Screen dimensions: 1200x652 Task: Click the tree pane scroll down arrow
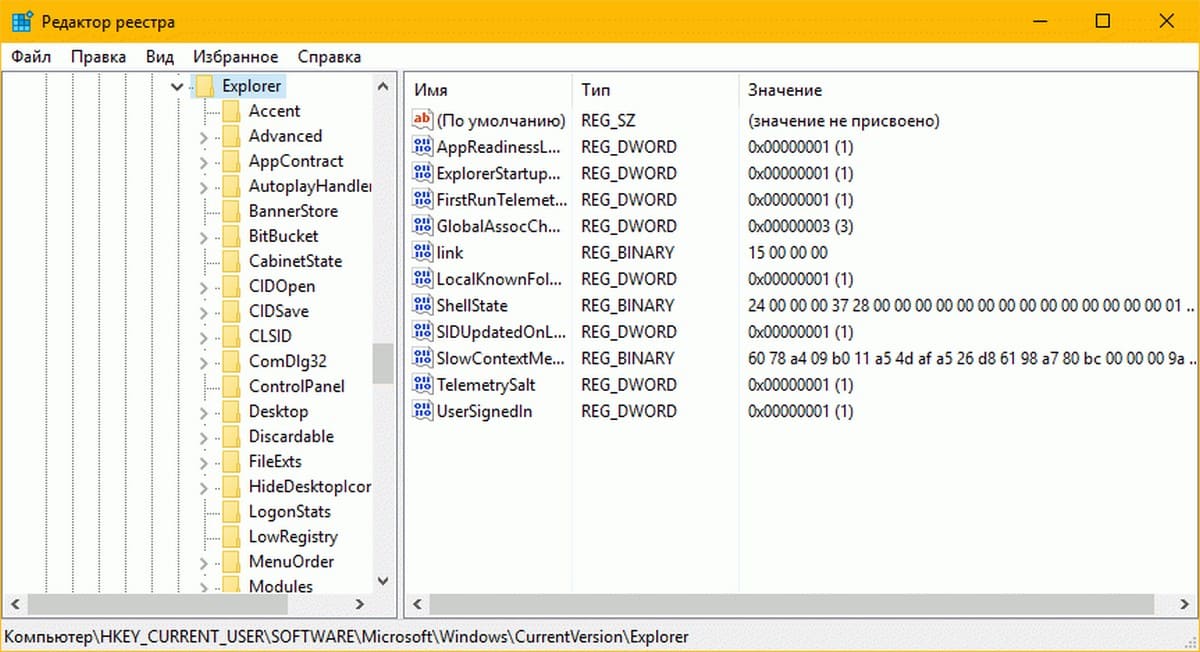click(383, 580)
